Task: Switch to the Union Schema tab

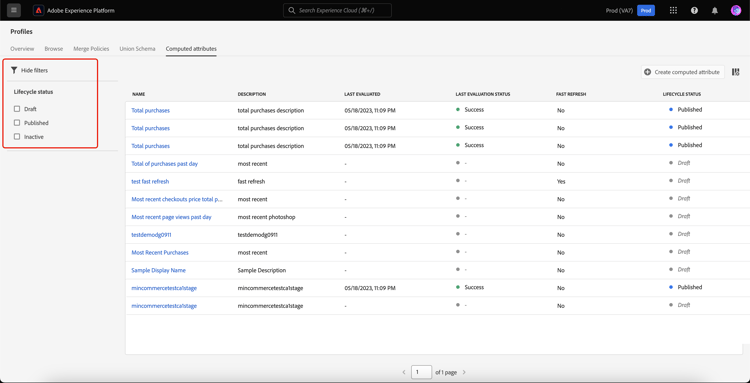Action: [x=137, y=49]
